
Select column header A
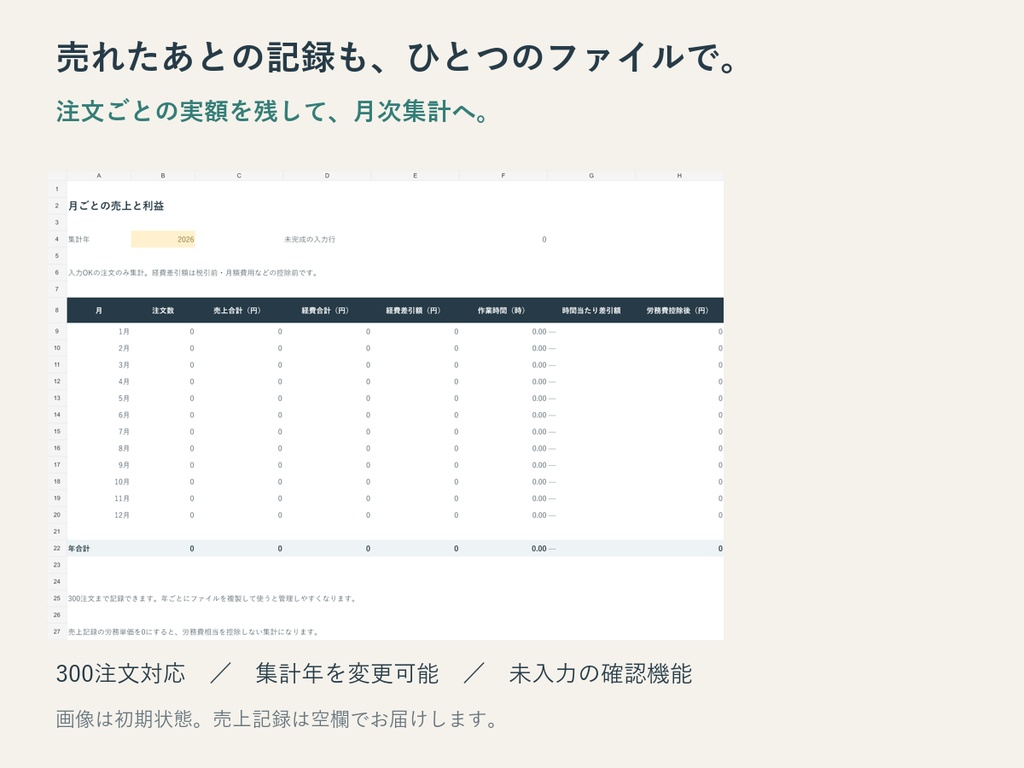(99, 176)
